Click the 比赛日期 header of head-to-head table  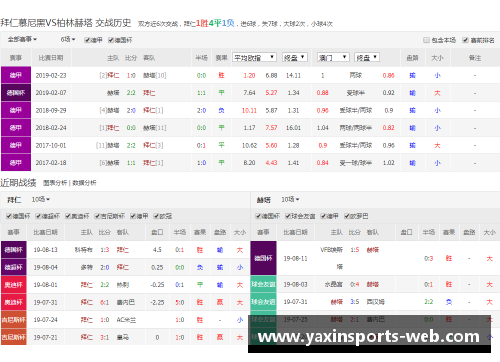coord(51,58)
